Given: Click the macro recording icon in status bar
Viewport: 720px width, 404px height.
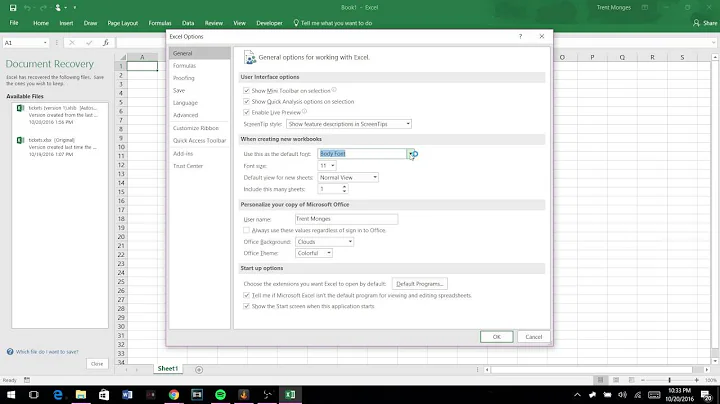Looking at the screenshot, I should (x=27, y=380).
